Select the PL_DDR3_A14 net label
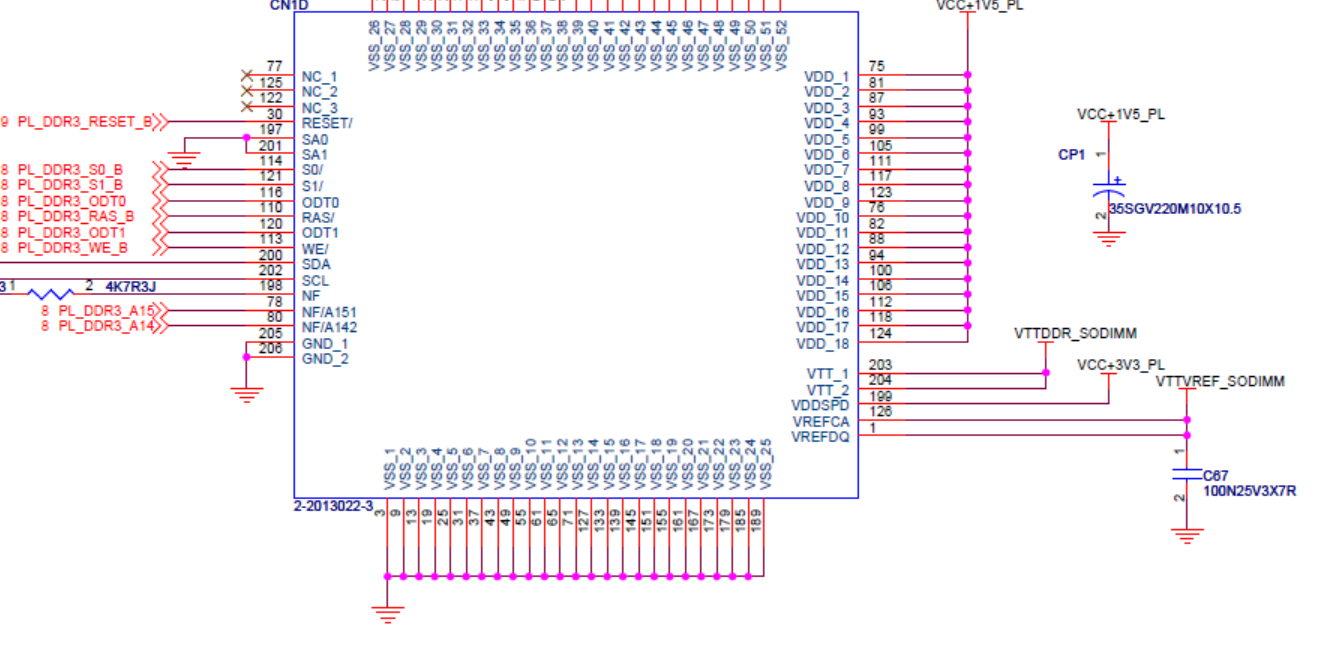The width and height of the screenshot is (1326, 653). [x=106, y=327]
